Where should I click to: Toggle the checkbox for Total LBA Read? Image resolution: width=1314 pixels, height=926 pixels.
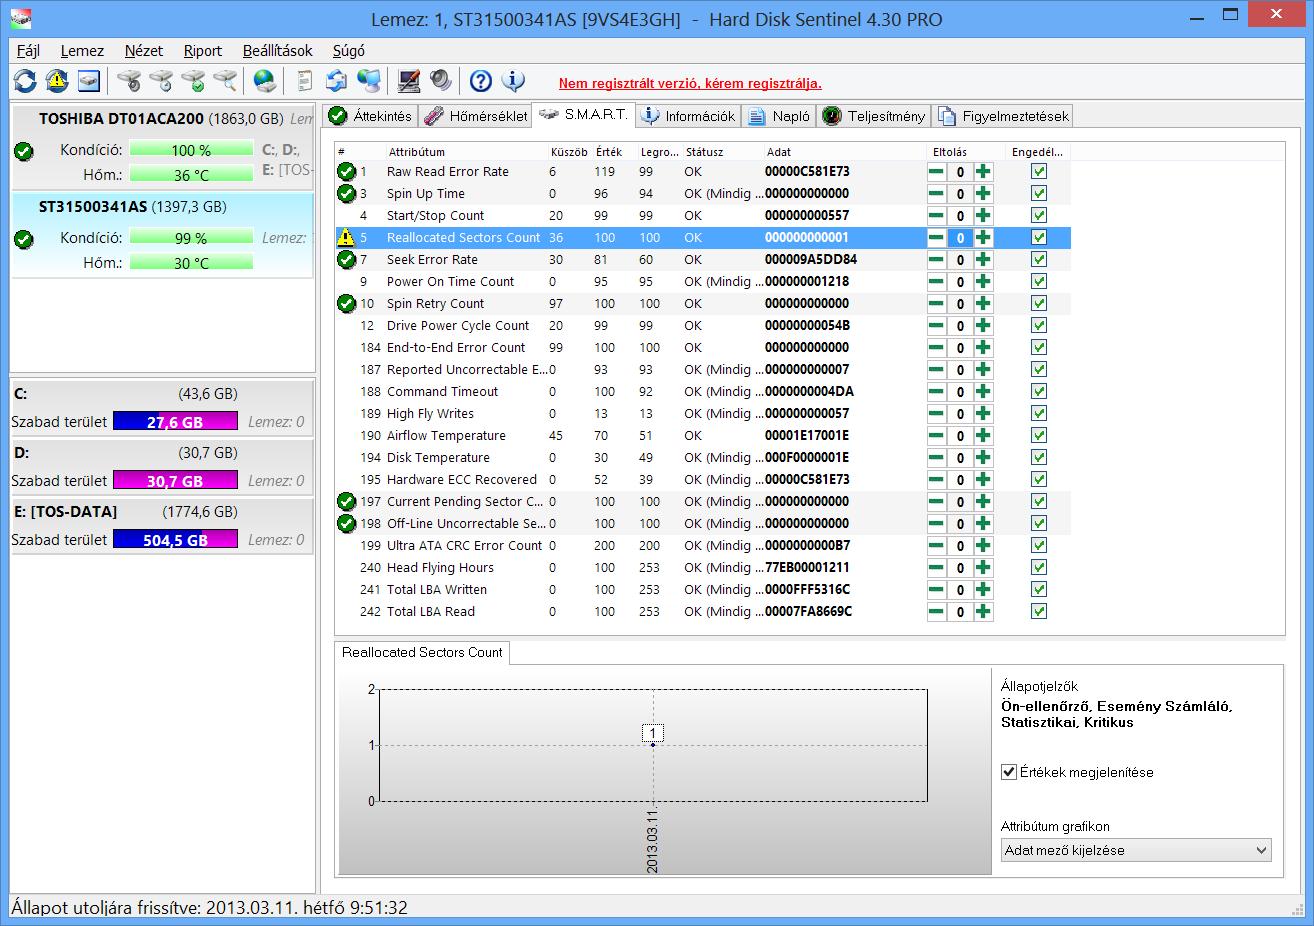pos(1039,612)
